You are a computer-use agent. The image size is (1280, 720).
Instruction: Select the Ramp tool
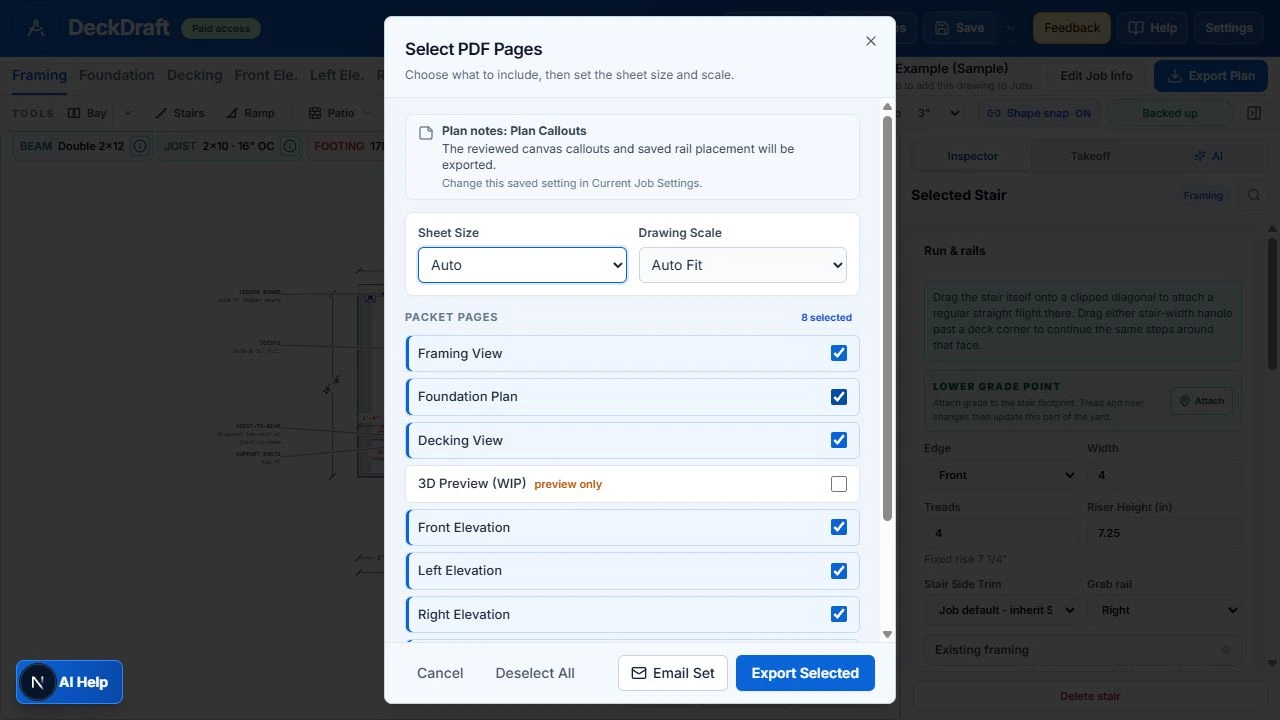click(x=250, y=113)
